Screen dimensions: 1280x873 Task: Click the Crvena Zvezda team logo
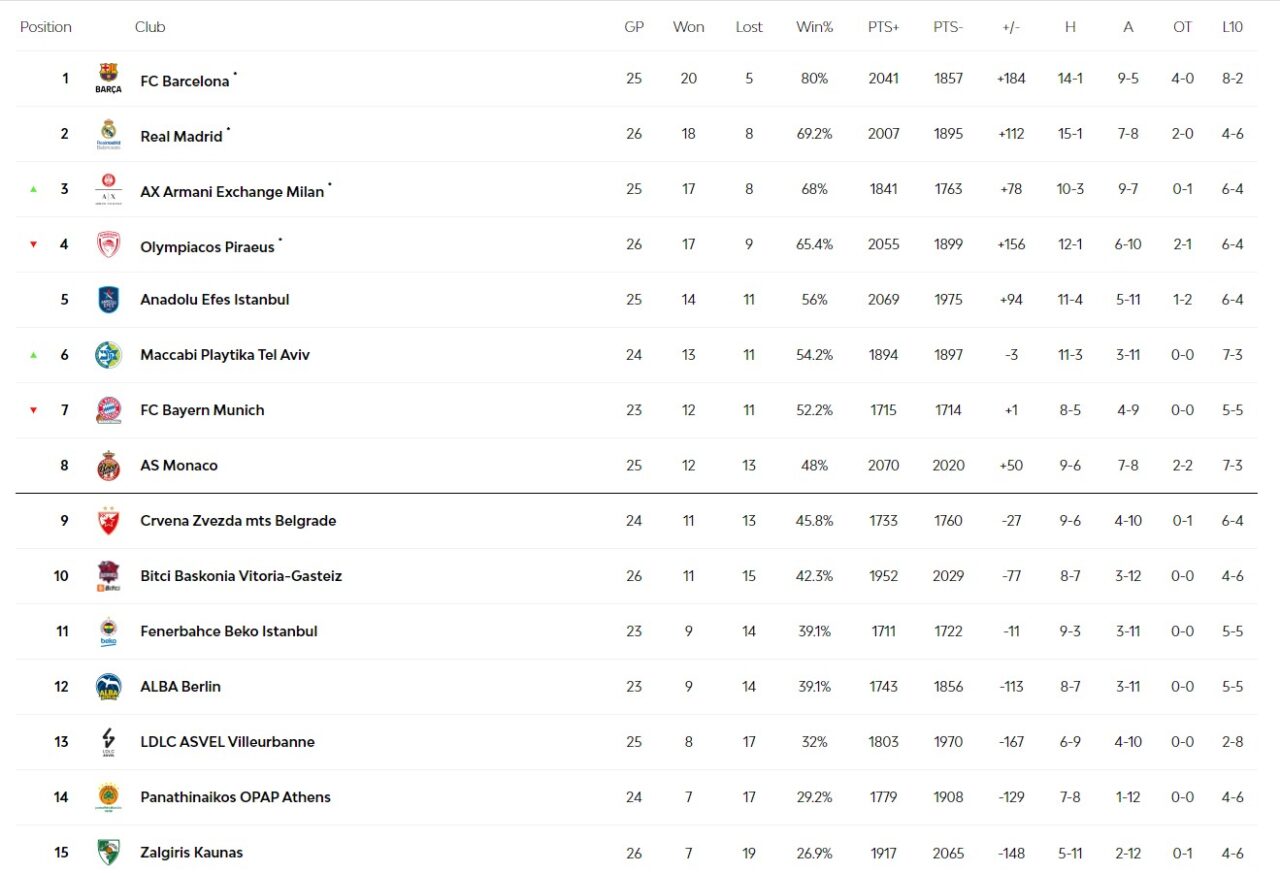[x=108, y=521]
